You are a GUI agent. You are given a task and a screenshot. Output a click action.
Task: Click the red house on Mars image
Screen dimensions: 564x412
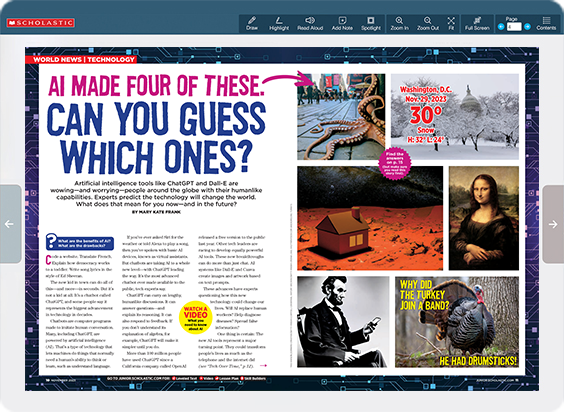(x=370, y=218)
